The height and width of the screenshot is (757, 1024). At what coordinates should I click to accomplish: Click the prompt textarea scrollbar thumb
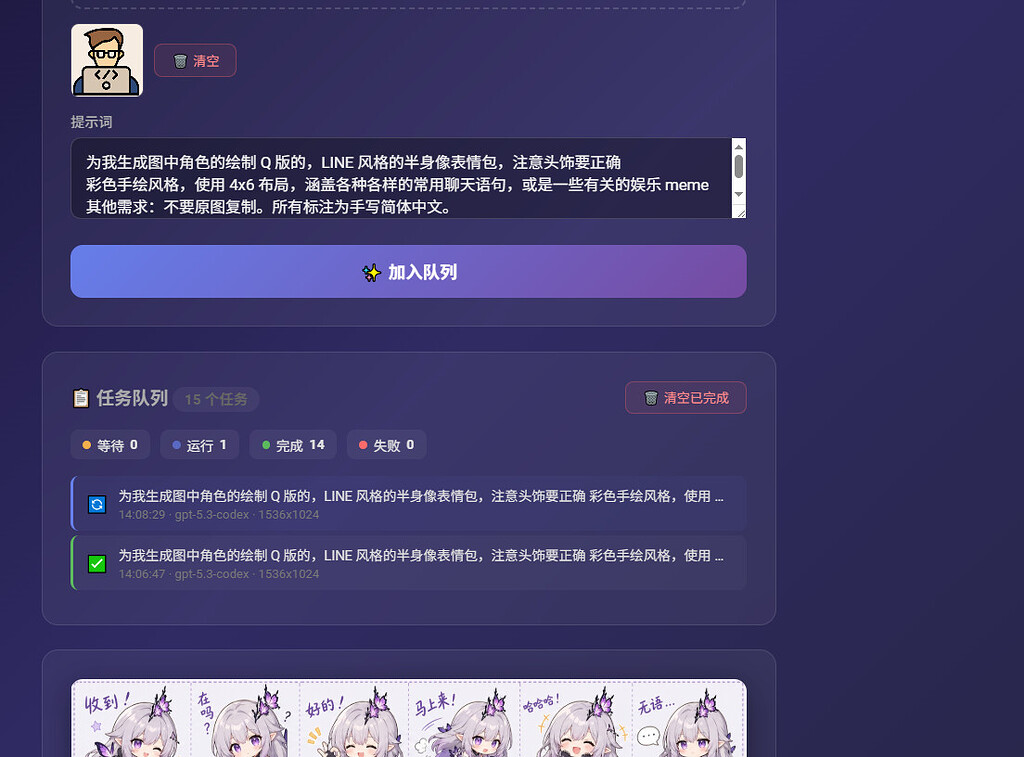[x=739, y=166]
